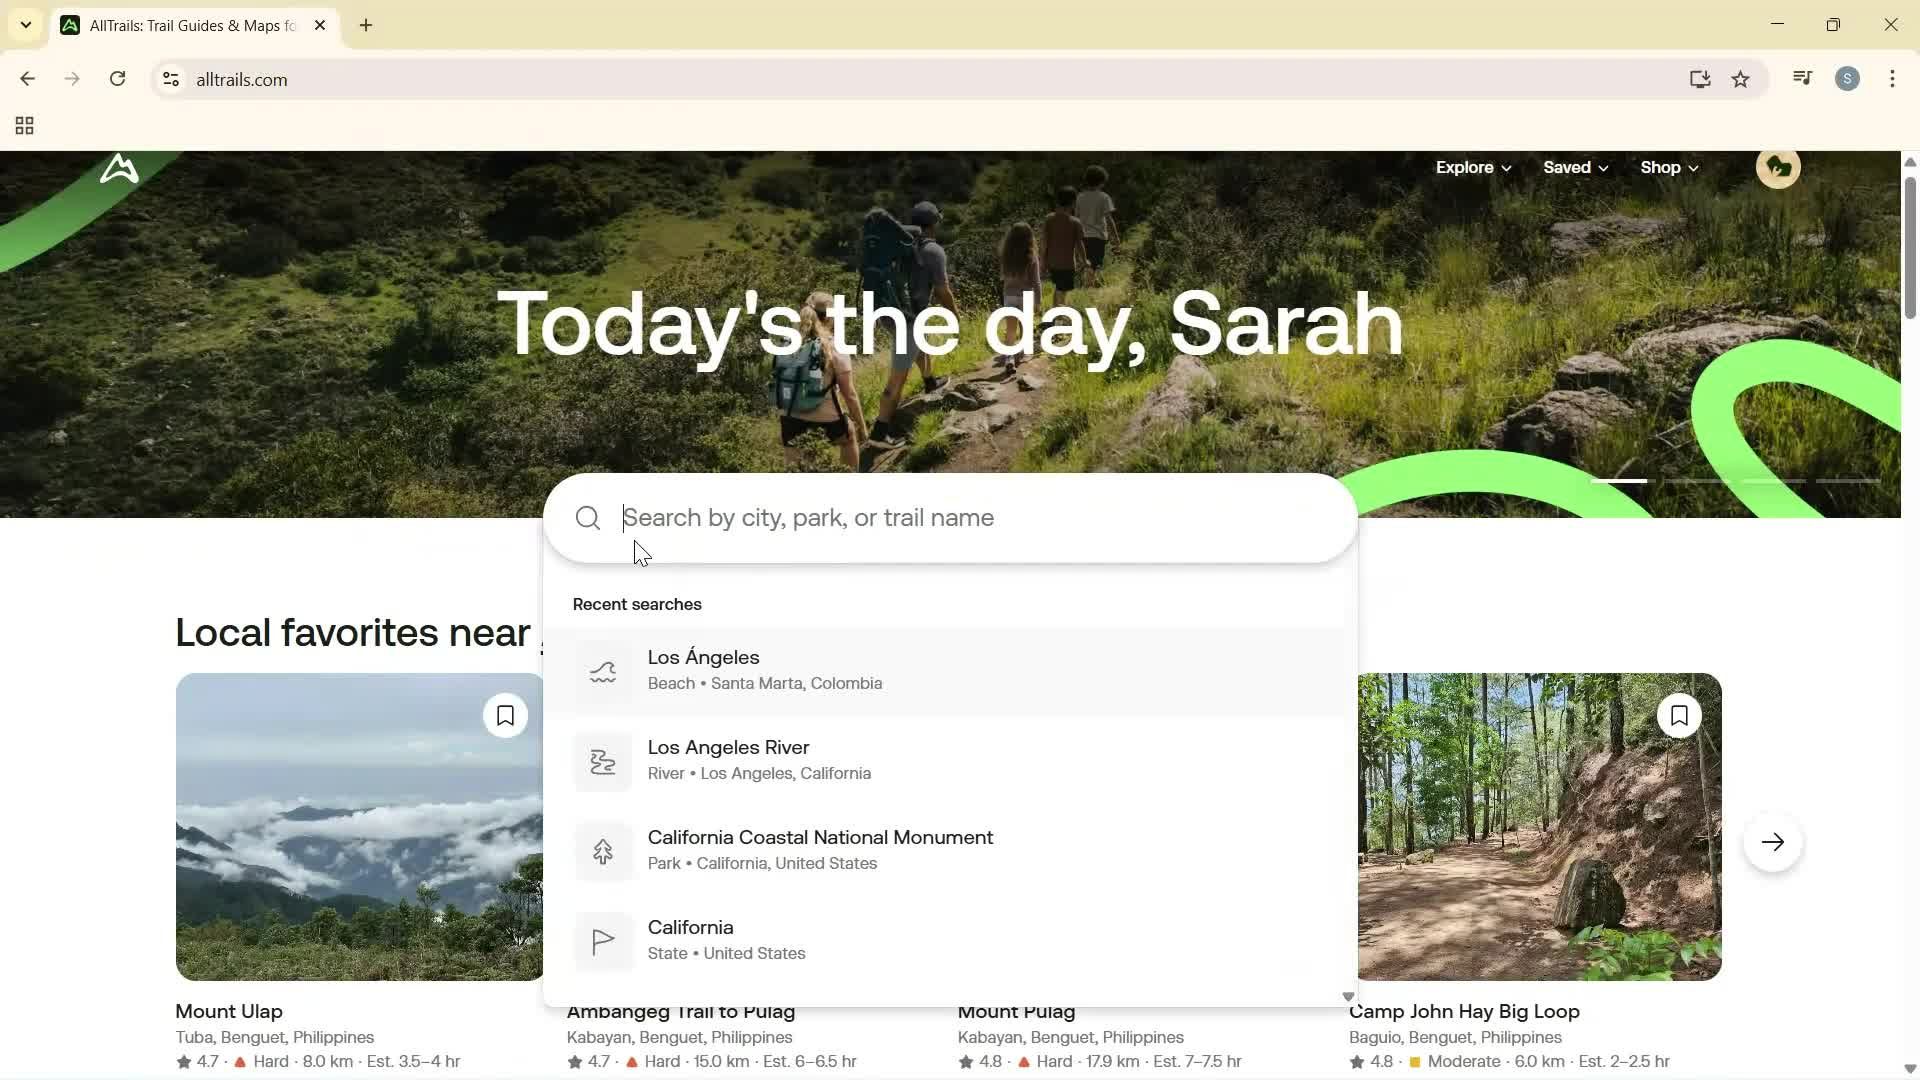The height and width of the screenshot is (1080, 1920).
Task: Click the flag icon next to California state
Action: tap(602, 940)
